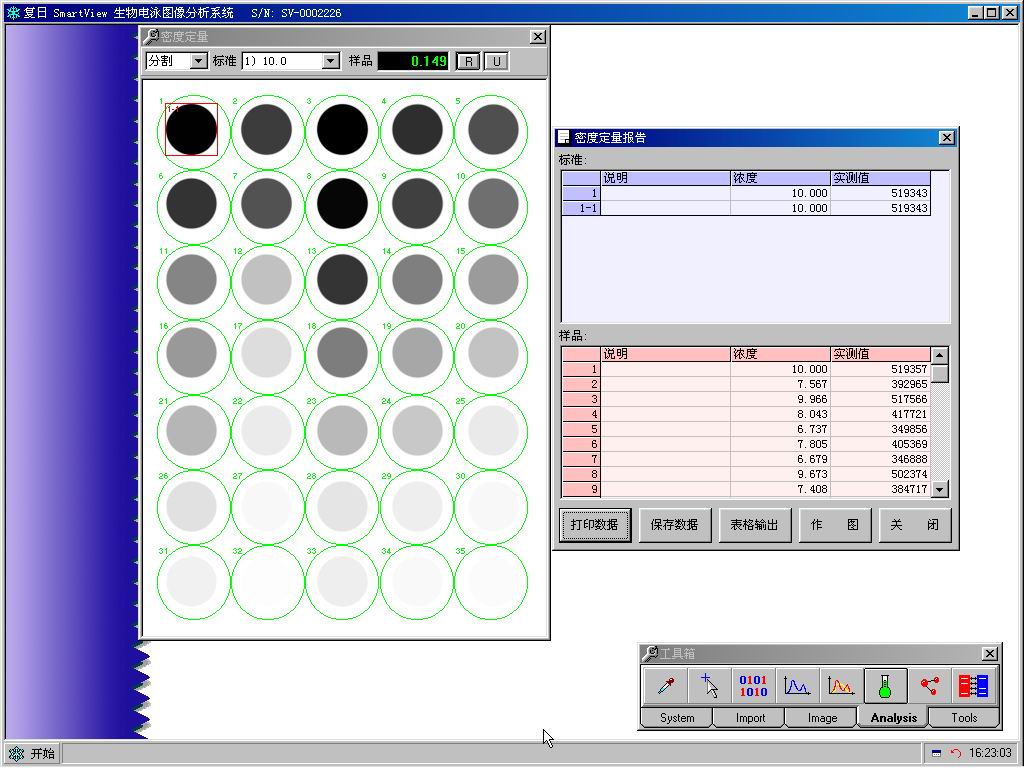The width and height of the screenshot is (1024, 768).
Task: Switch to the System tab
Action: 677,718
